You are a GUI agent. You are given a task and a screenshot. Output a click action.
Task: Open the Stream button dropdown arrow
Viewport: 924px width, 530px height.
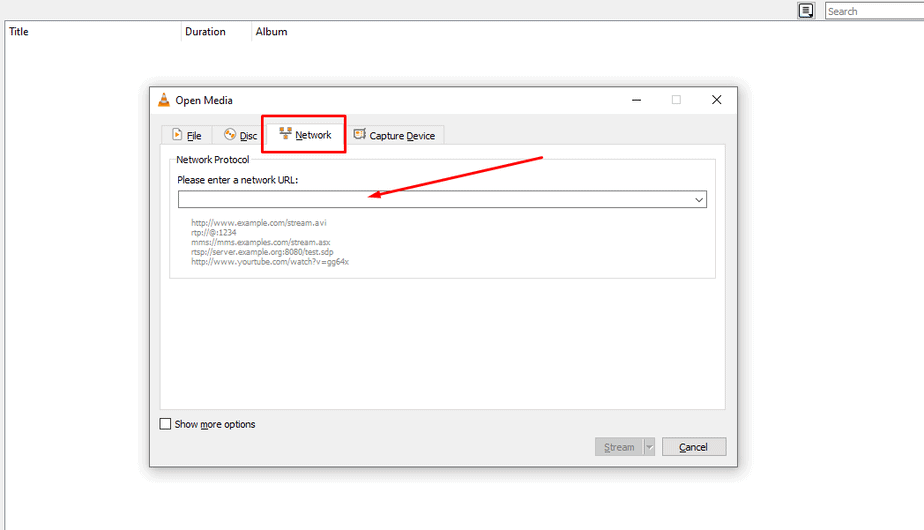649,447
